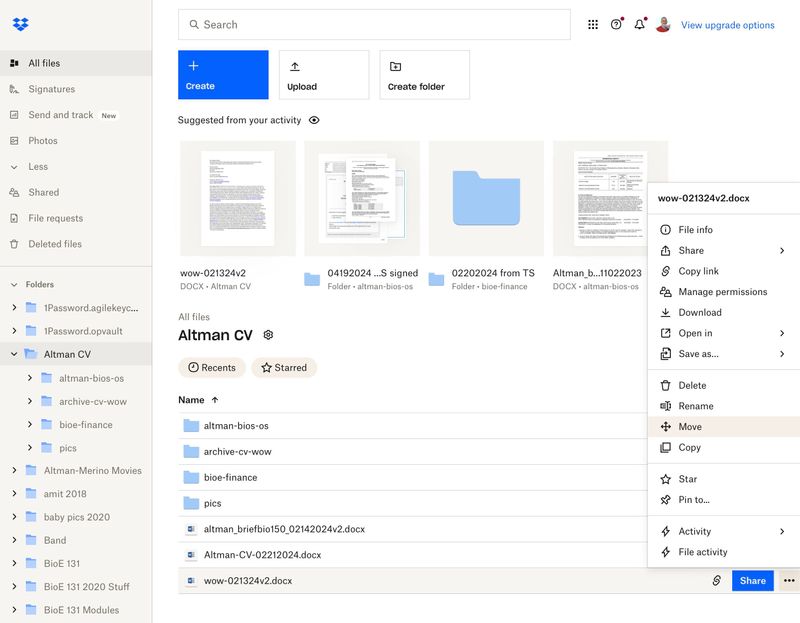
Task: Open the help question mark icon
Action: coord(616,25)
